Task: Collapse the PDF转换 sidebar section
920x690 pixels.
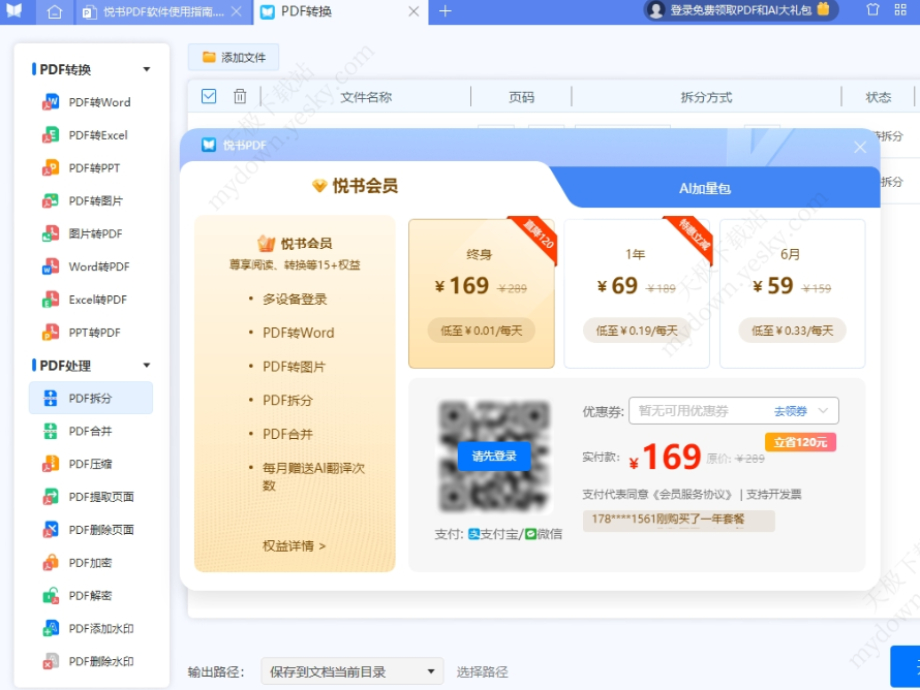Action: [147, 69]
